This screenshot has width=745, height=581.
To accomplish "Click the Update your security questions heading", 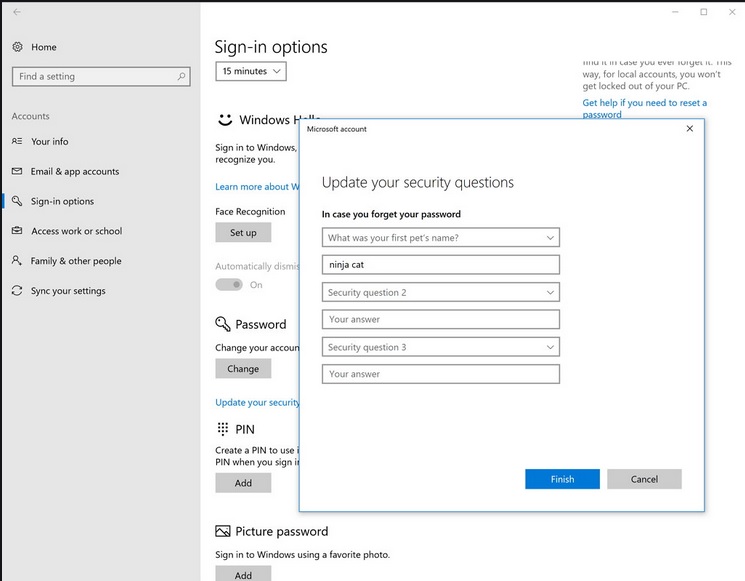I will pos(418,182).
